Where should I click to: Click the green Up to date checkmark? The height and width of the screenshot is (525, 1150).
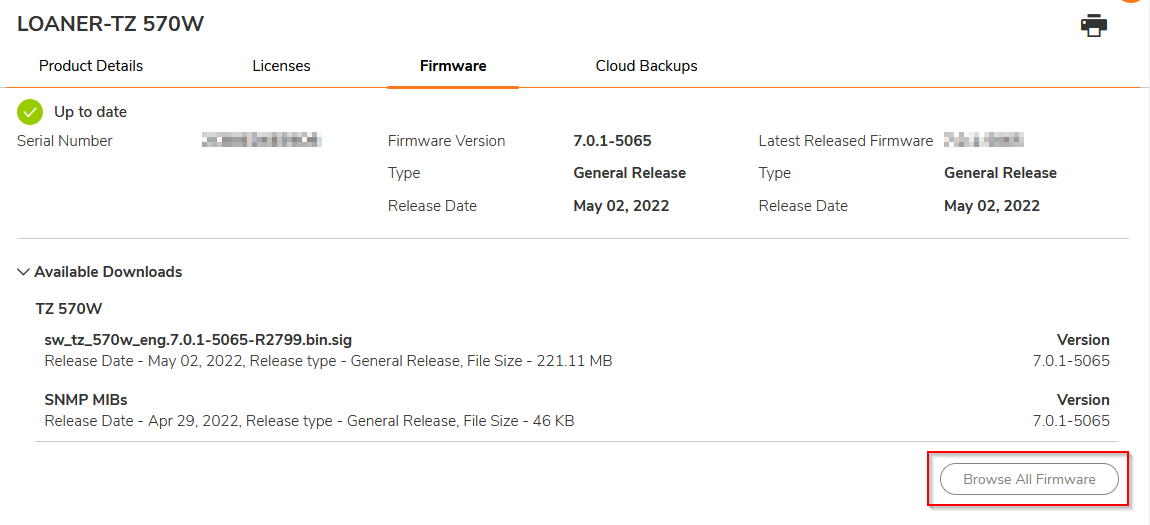pos(30,112)
